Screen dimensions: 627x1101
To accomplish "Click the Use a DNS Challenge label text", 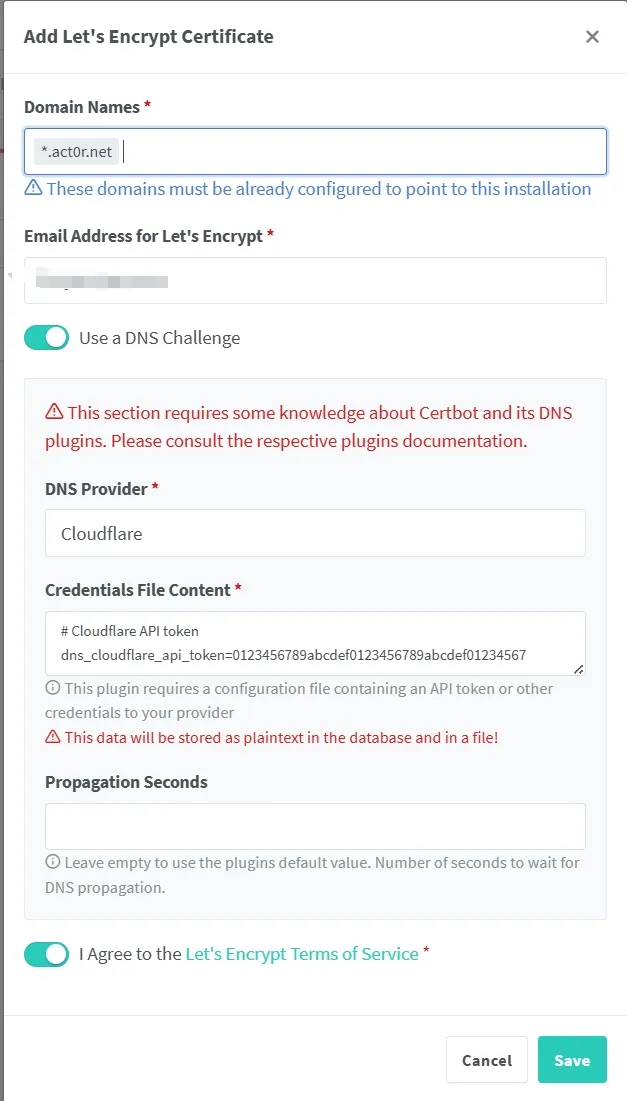I will (x=159, y=338).
